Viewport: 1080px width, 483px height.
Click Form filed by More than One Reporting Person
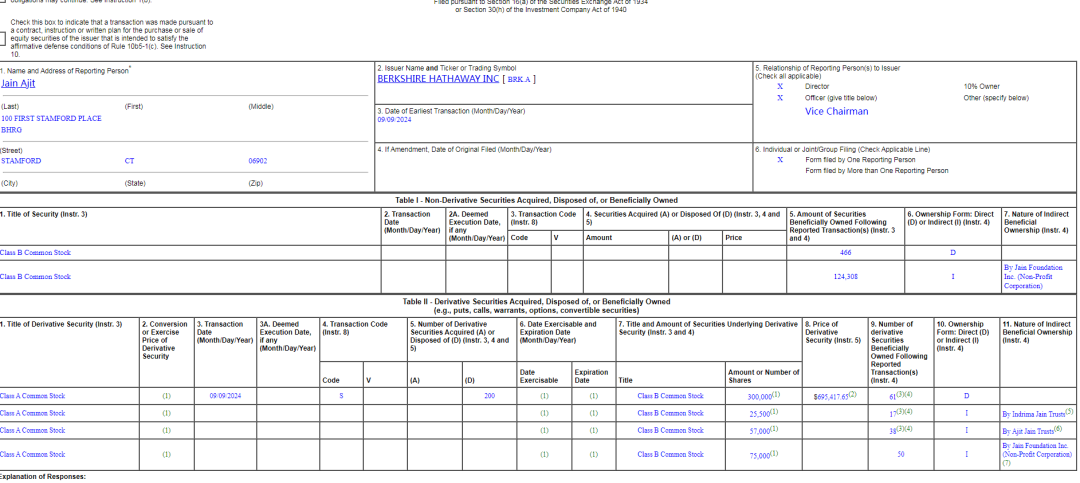877,171
